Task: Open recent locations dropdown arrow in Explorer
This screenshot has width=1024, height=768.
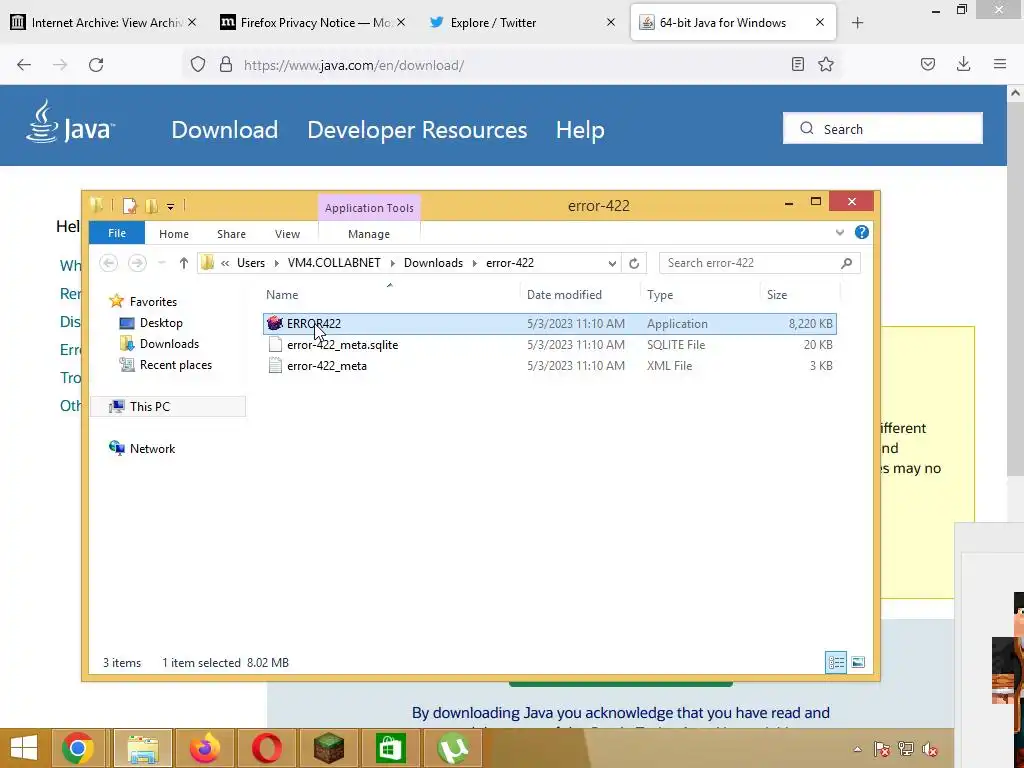Action: pyautogui.click(x=162, y=263)
